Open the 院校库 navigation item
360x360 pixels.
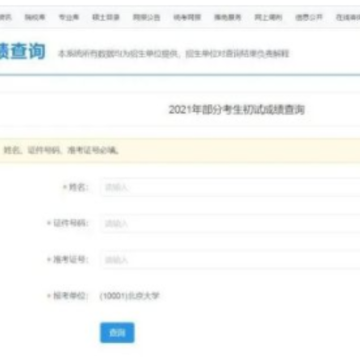pyautogui.click(x=35, y=18)
